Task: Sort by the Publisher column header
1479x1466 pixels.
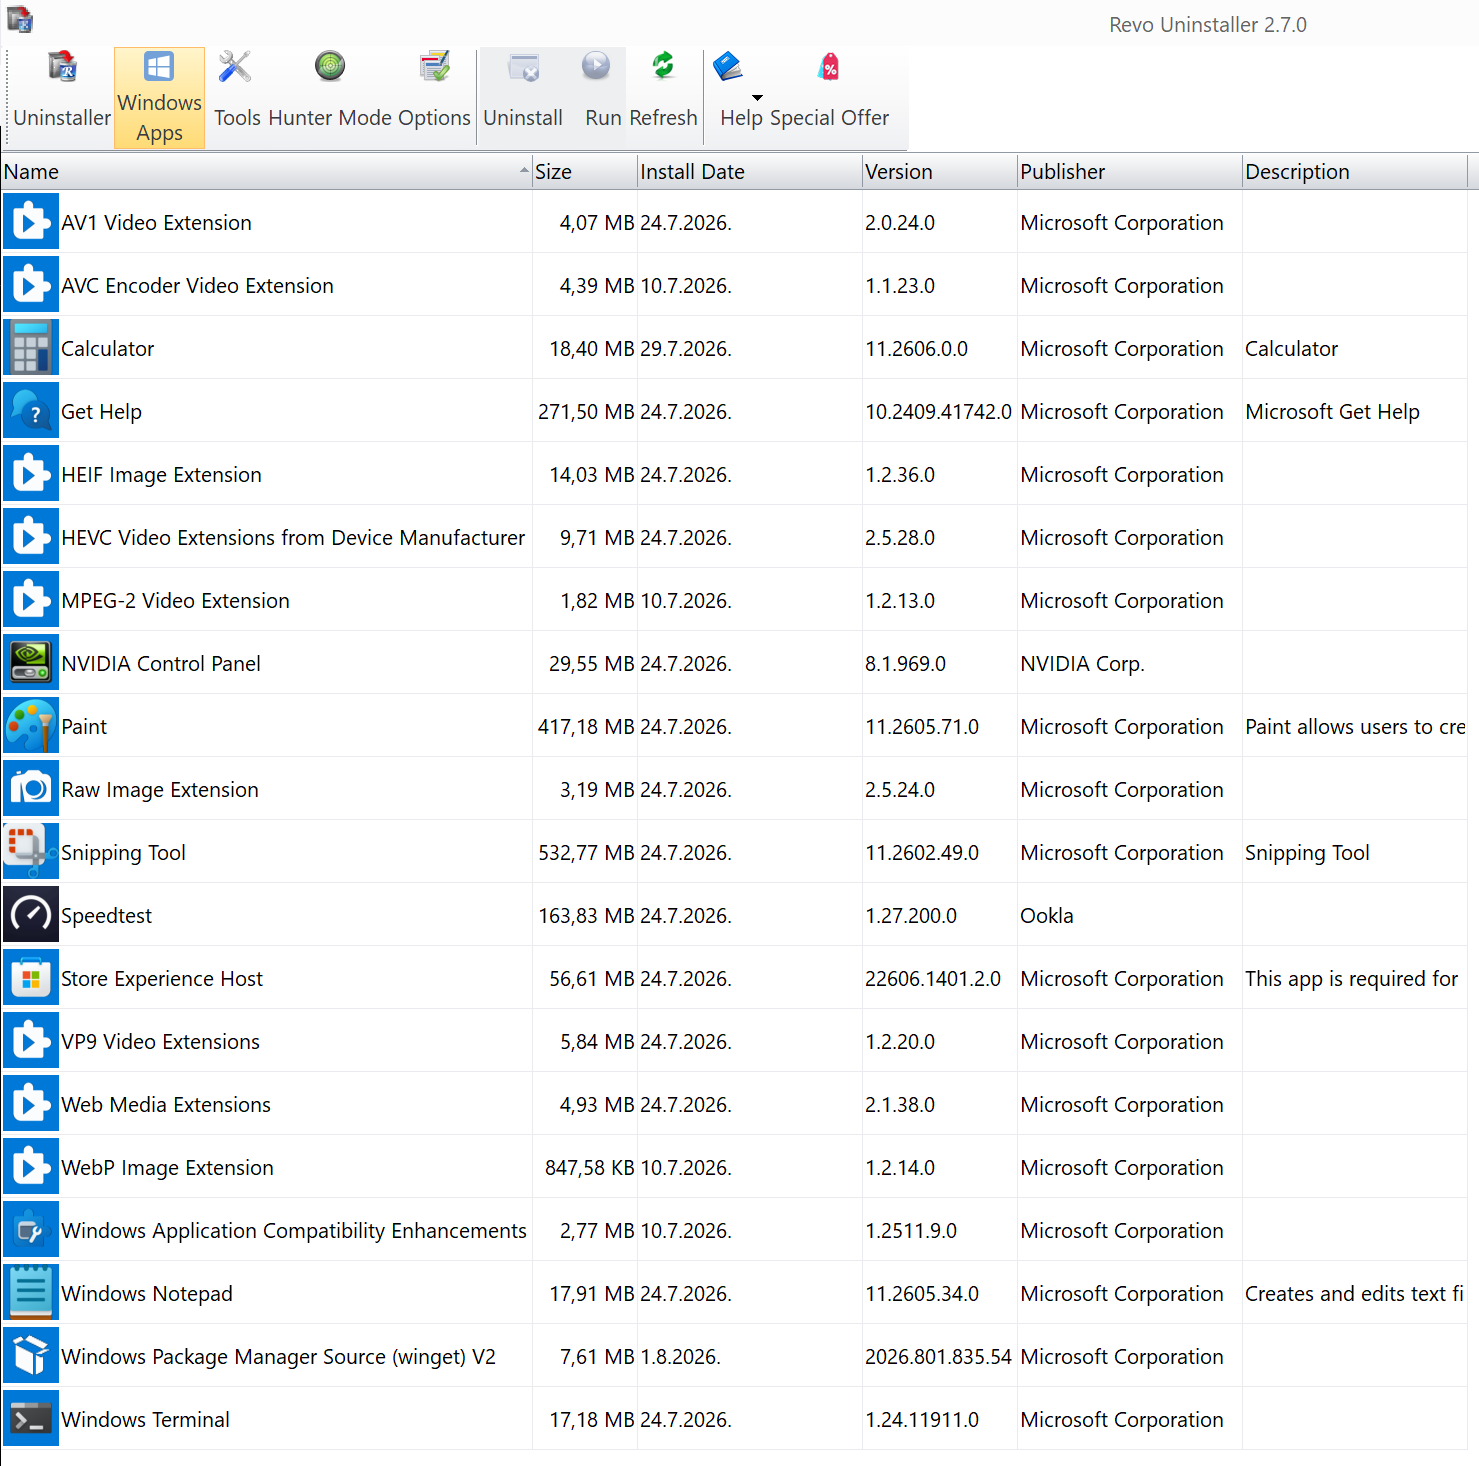Action: pyautogui.click(x=1130, y=172)
